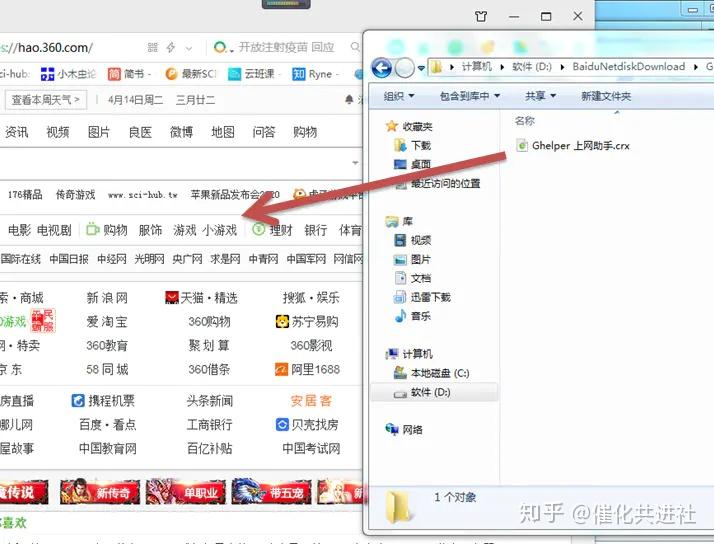Select the 微博 search tab

point(181,132)
